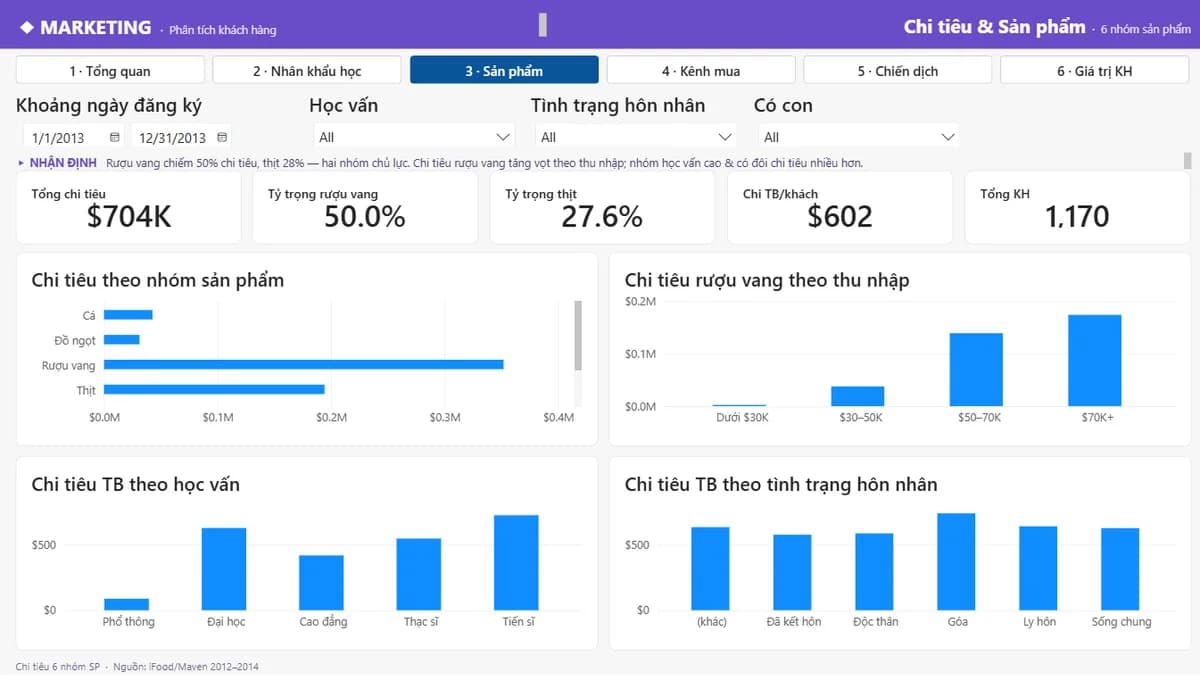Click the 6 nhóm sản phẩm header label
This screenshot has height=675, width=1200.
(1145, 29)
